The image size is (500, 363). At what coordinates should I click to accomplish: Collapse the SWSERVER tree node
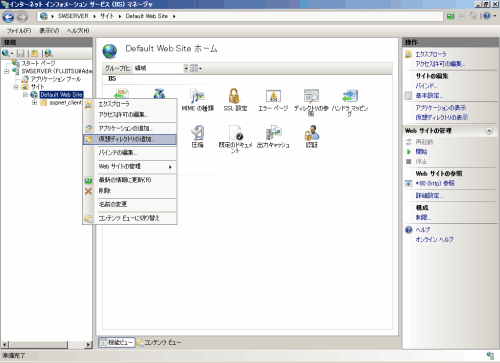tap(6, 71)
